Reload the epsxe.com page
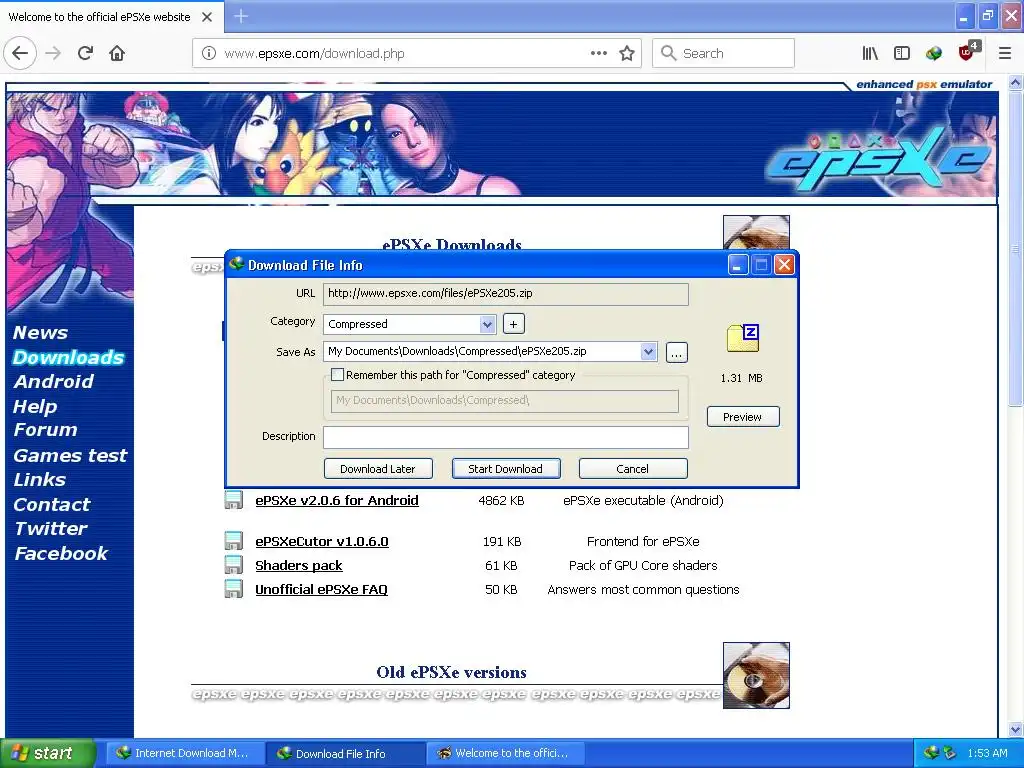 [86, 54]
